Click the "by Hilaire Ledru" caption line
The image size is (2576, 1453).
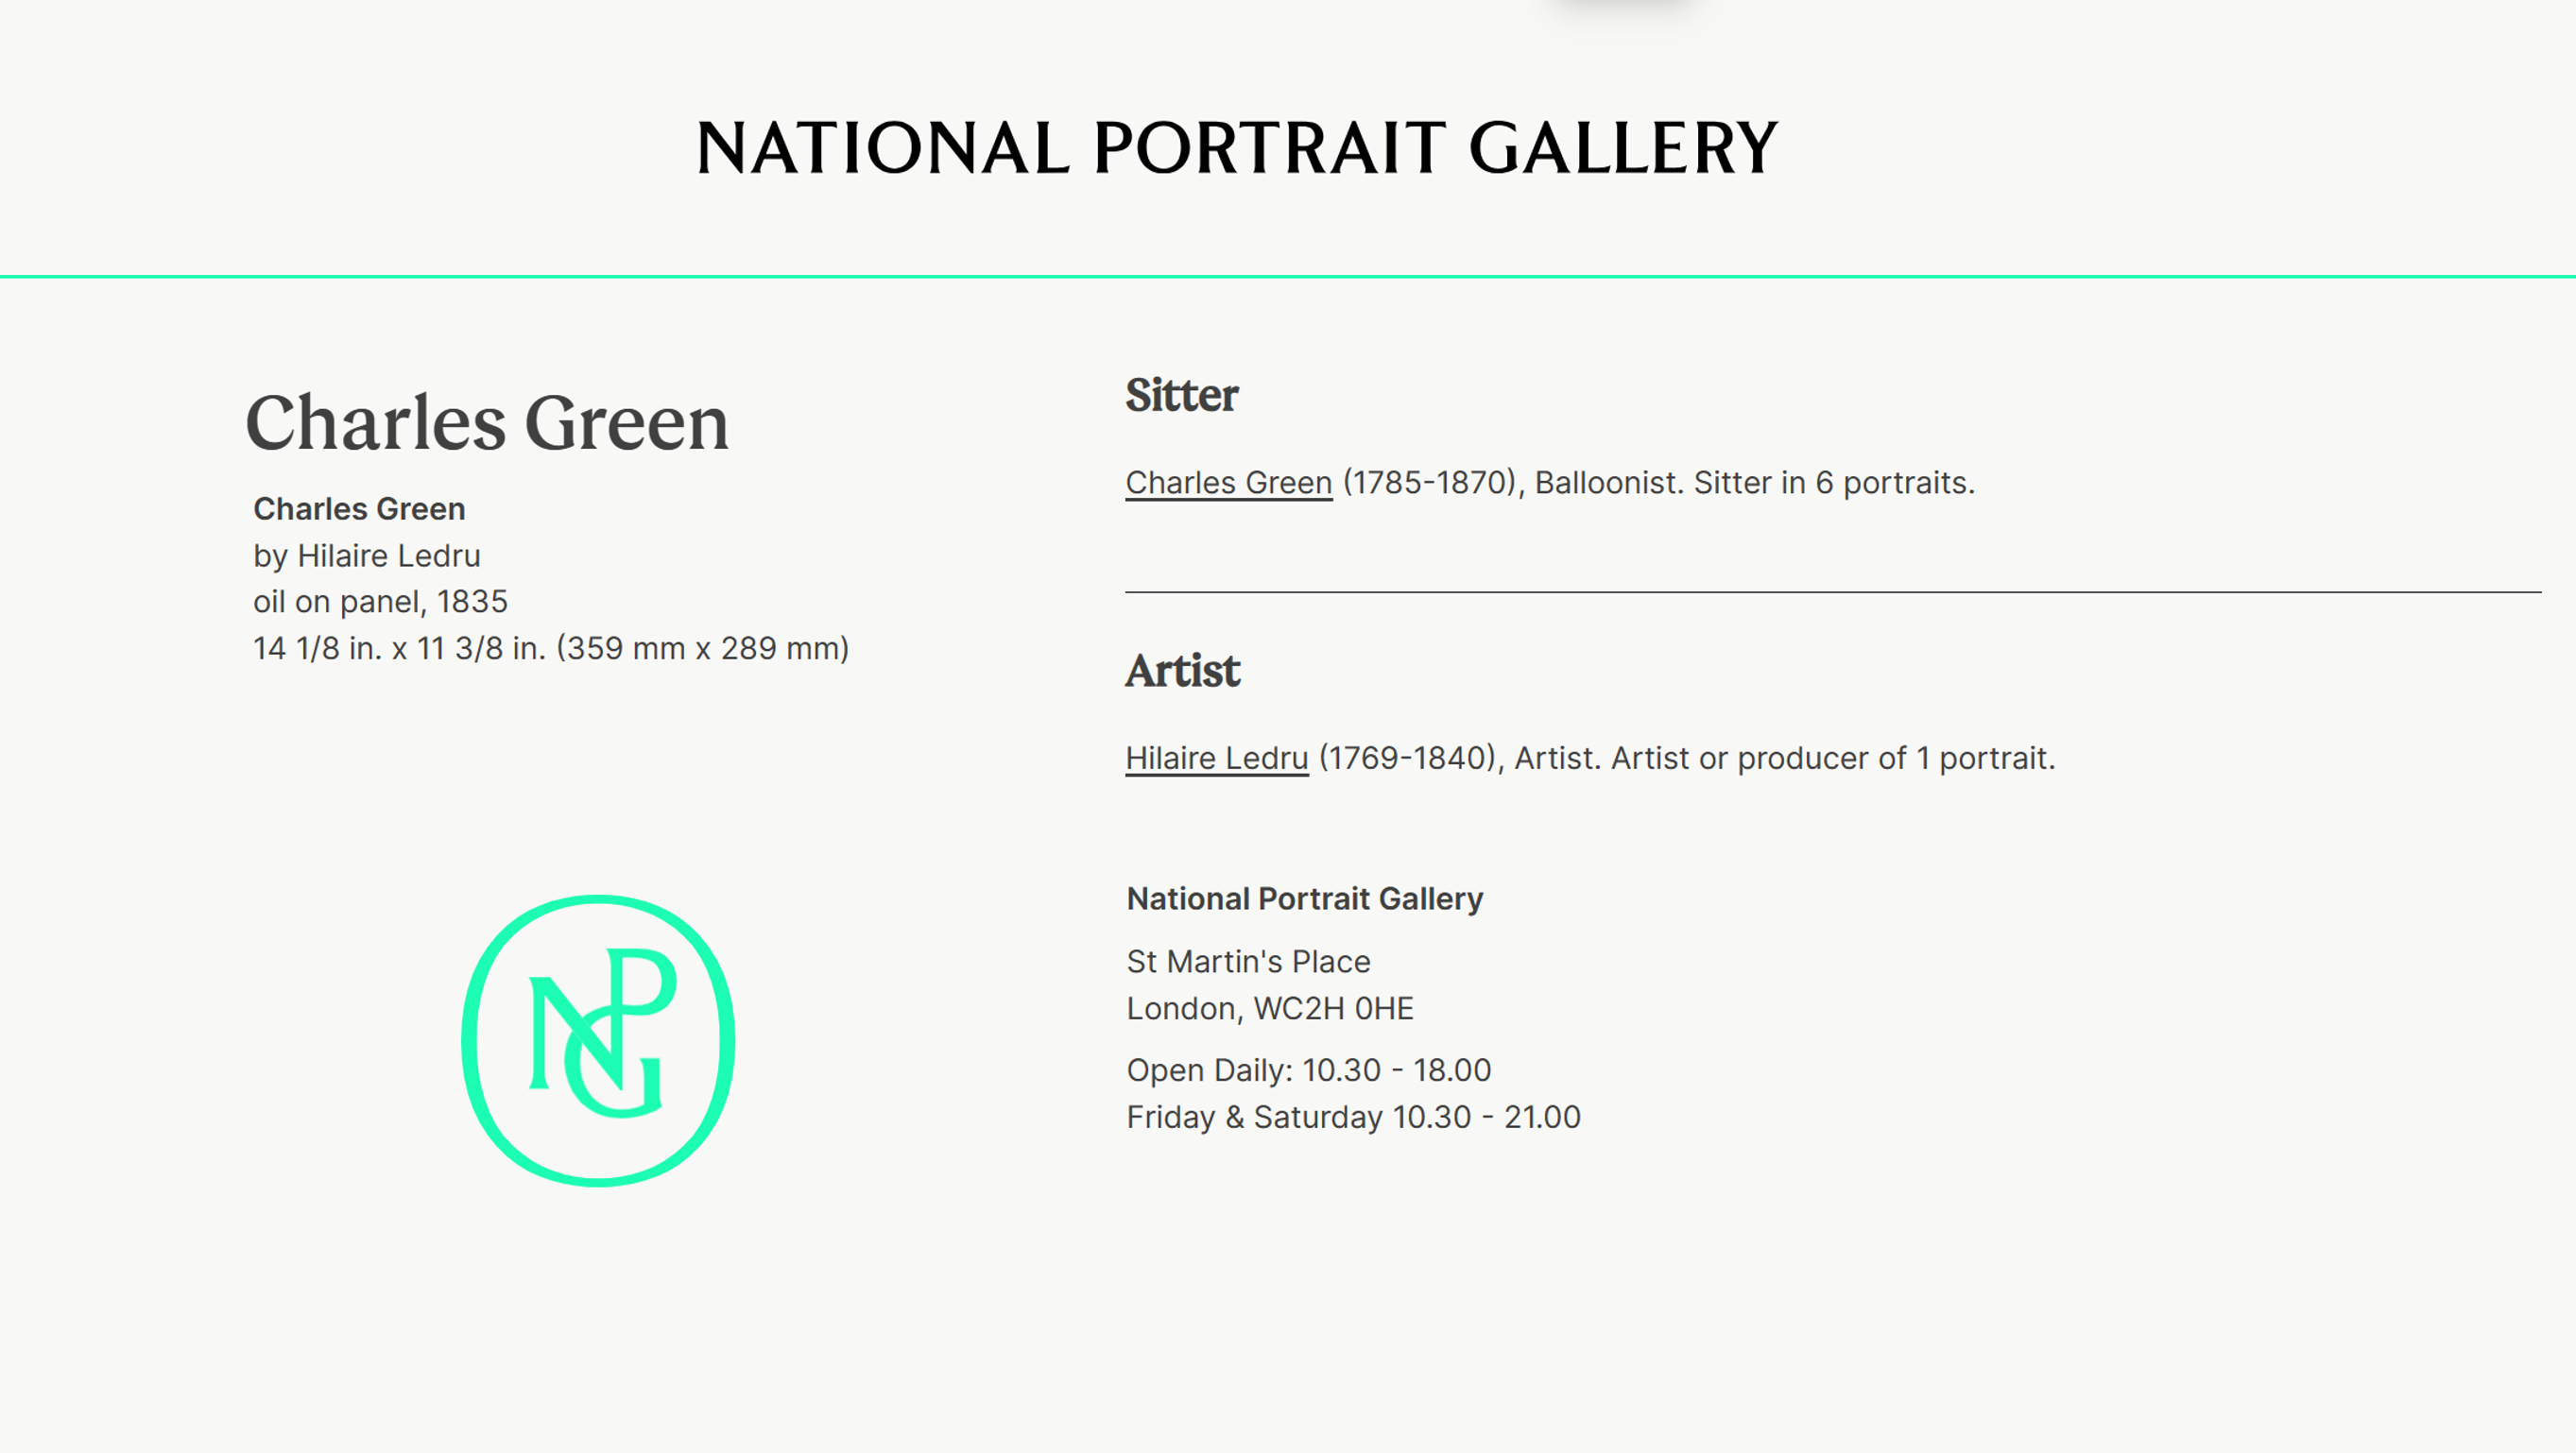click(x=366, y=556)
